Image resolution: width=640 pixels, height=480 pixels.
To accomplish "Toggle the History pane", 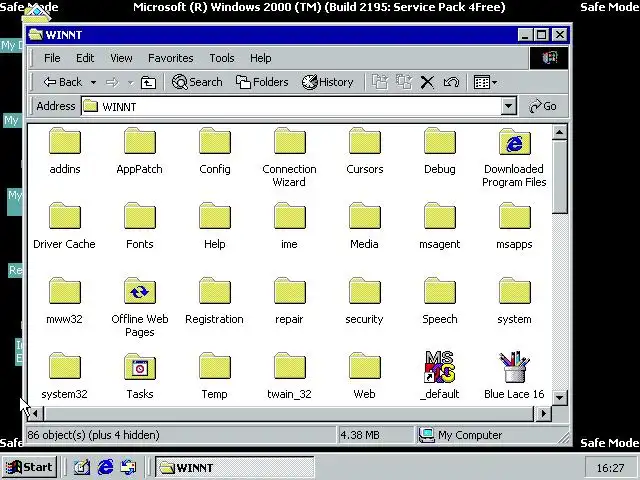I will coord(327,82).
